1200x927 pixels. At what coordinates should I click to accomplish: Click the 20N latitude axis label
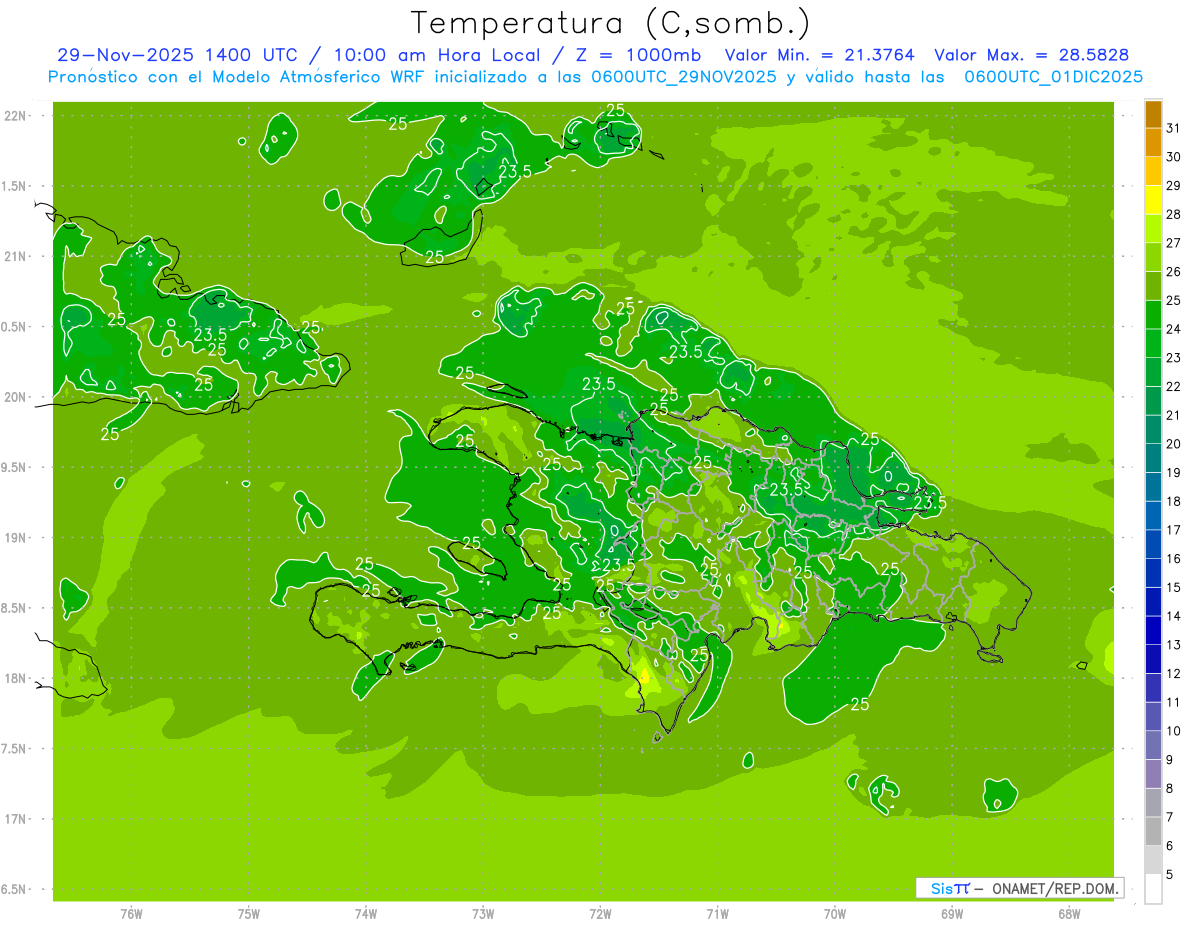(15, 397)
